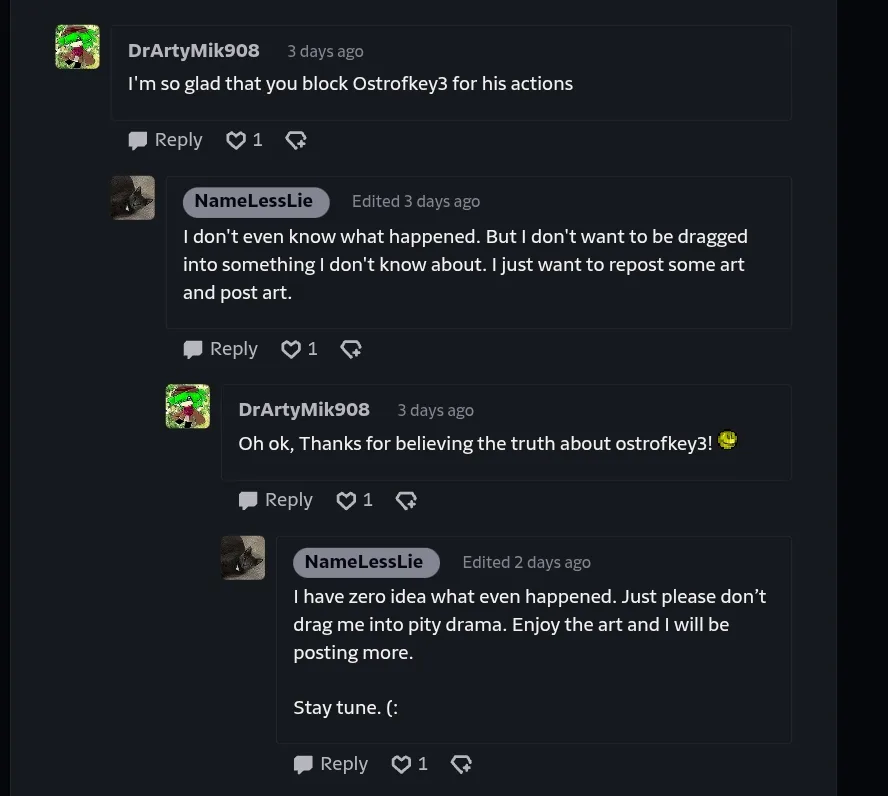The image size is (888, 796).
Task: Award NameLessLie's 'pity drama' comment
Action: (x=461, y=764)
